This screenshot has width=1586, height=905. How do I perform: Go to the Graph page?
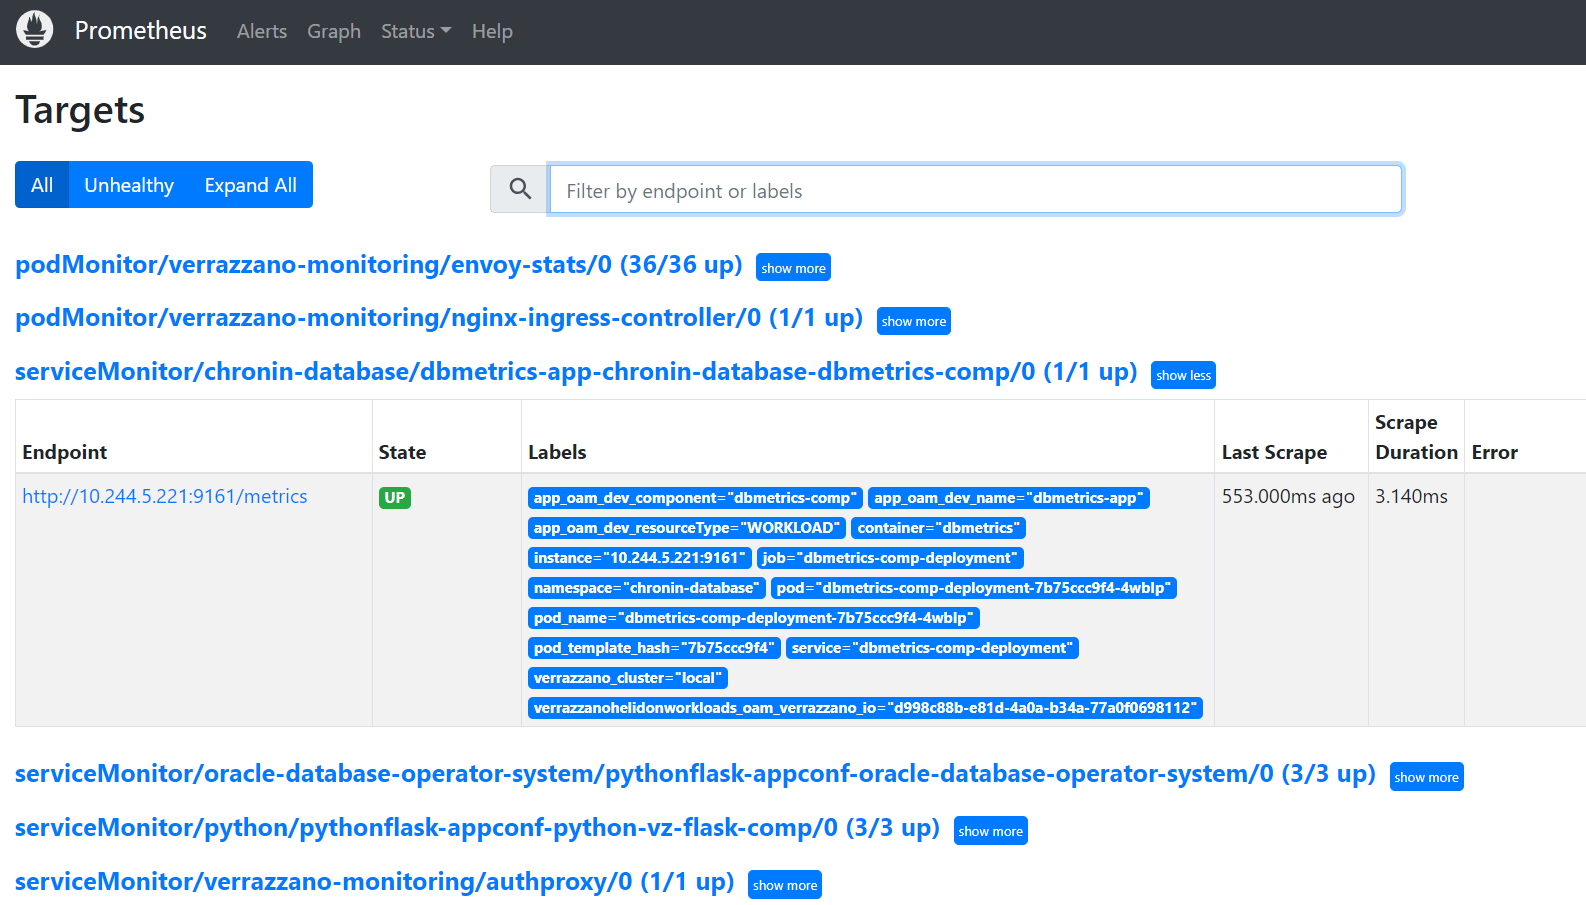coord(334,31)
